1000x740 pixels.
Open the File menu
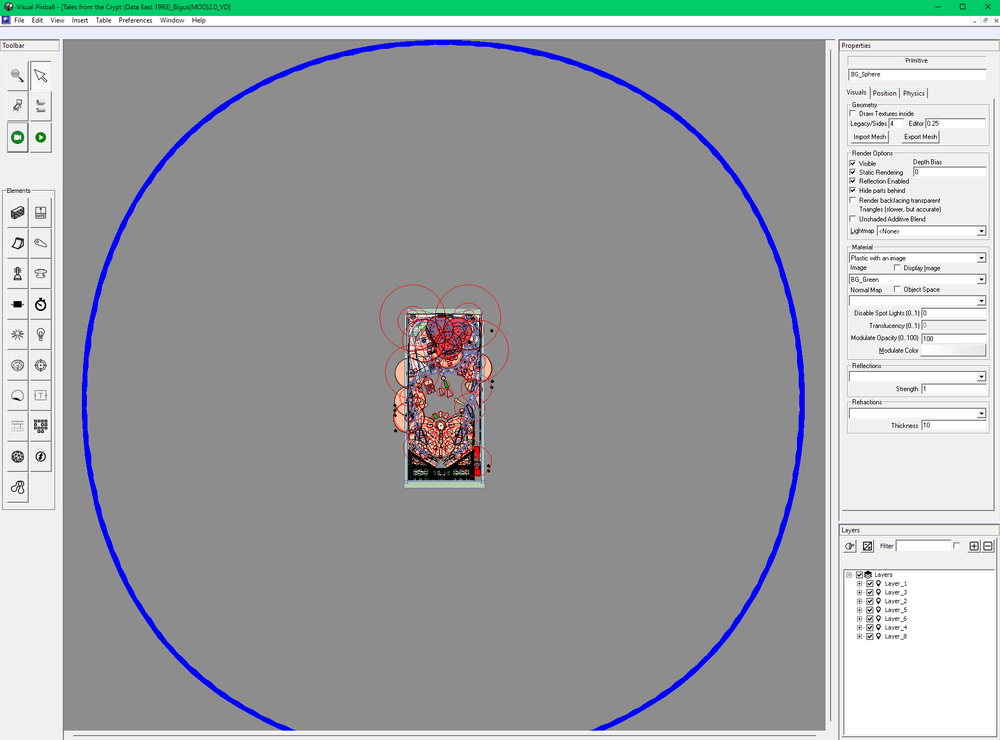[19, 20]
